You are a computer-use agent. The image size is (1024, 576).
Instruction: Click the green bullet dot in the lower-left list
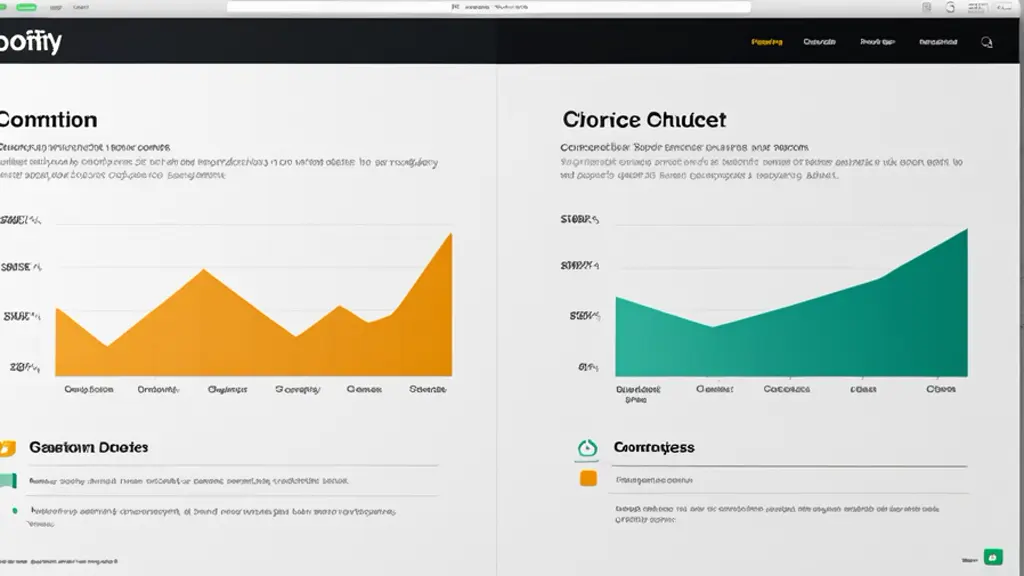[15, 511]
